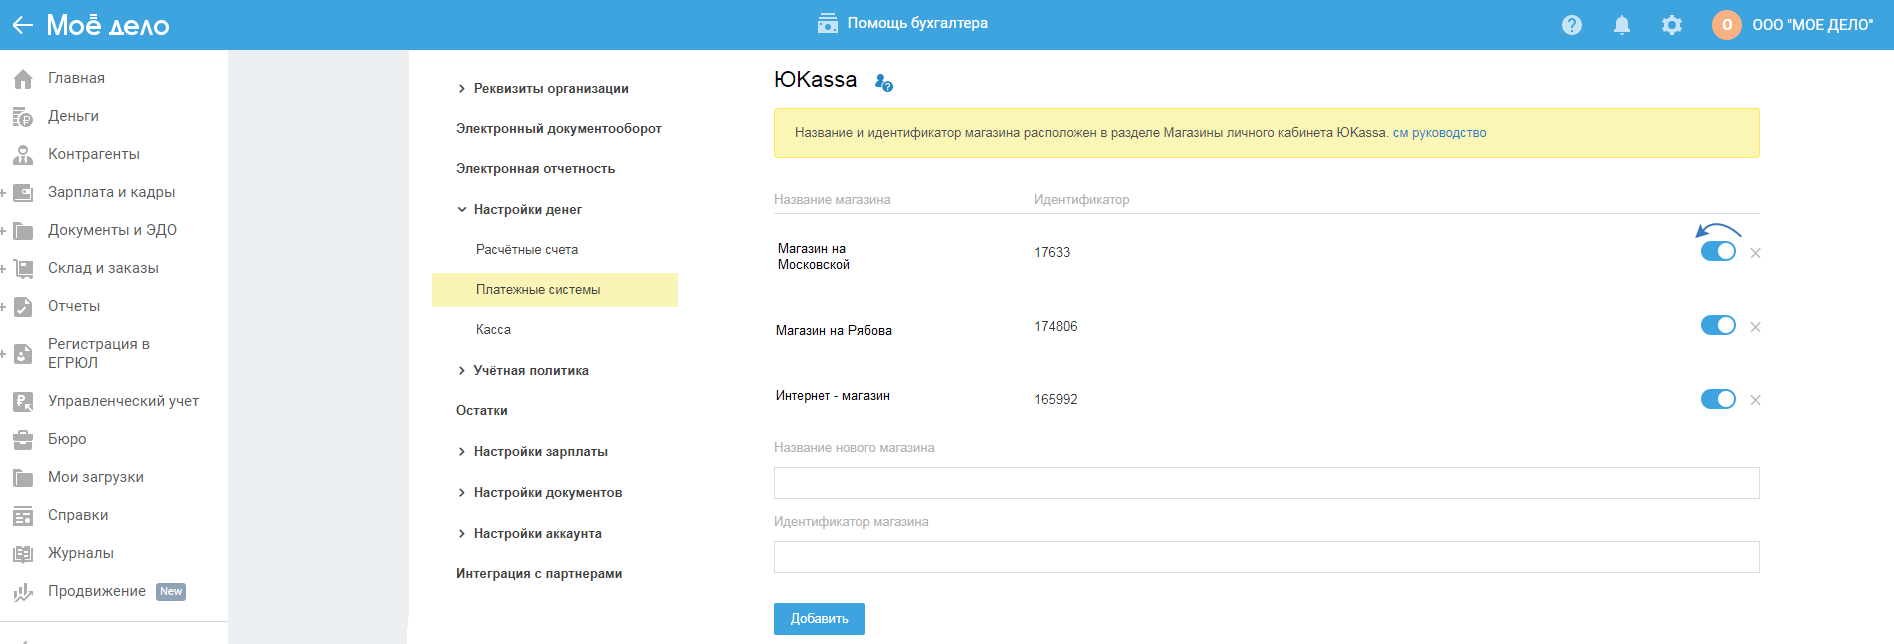The height and width of the screenshot is (644, 1894).
Task: Select Расчётные счета menu item
Action: (526, 250)
